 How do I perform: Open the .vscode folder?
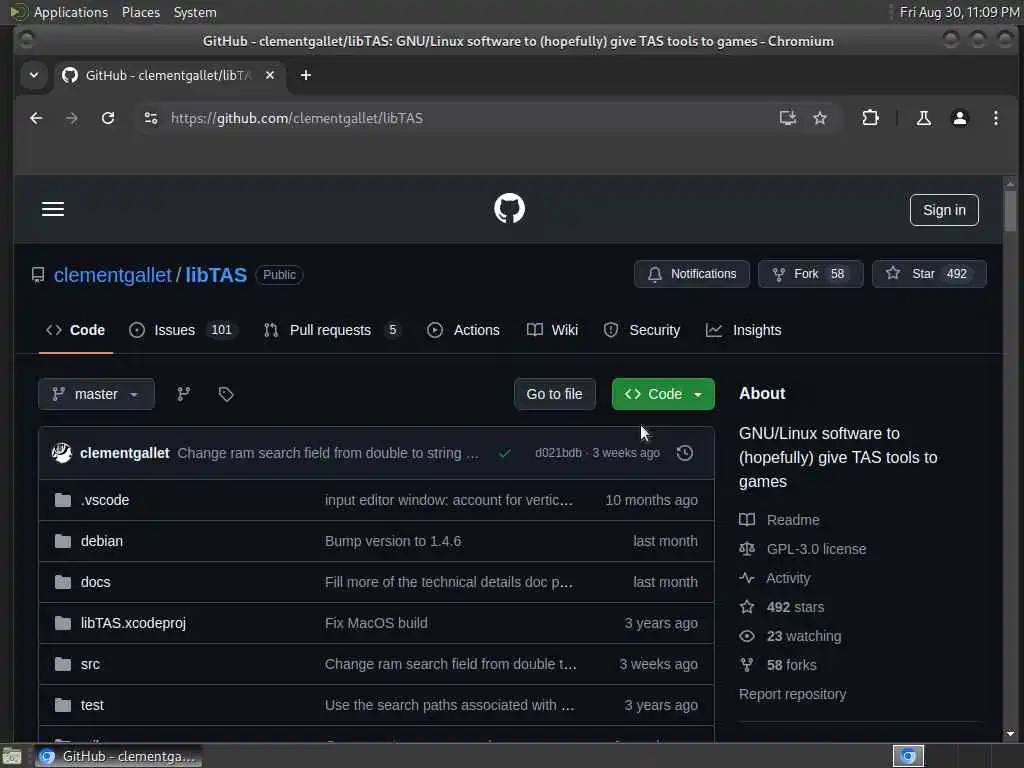[105, 500]
